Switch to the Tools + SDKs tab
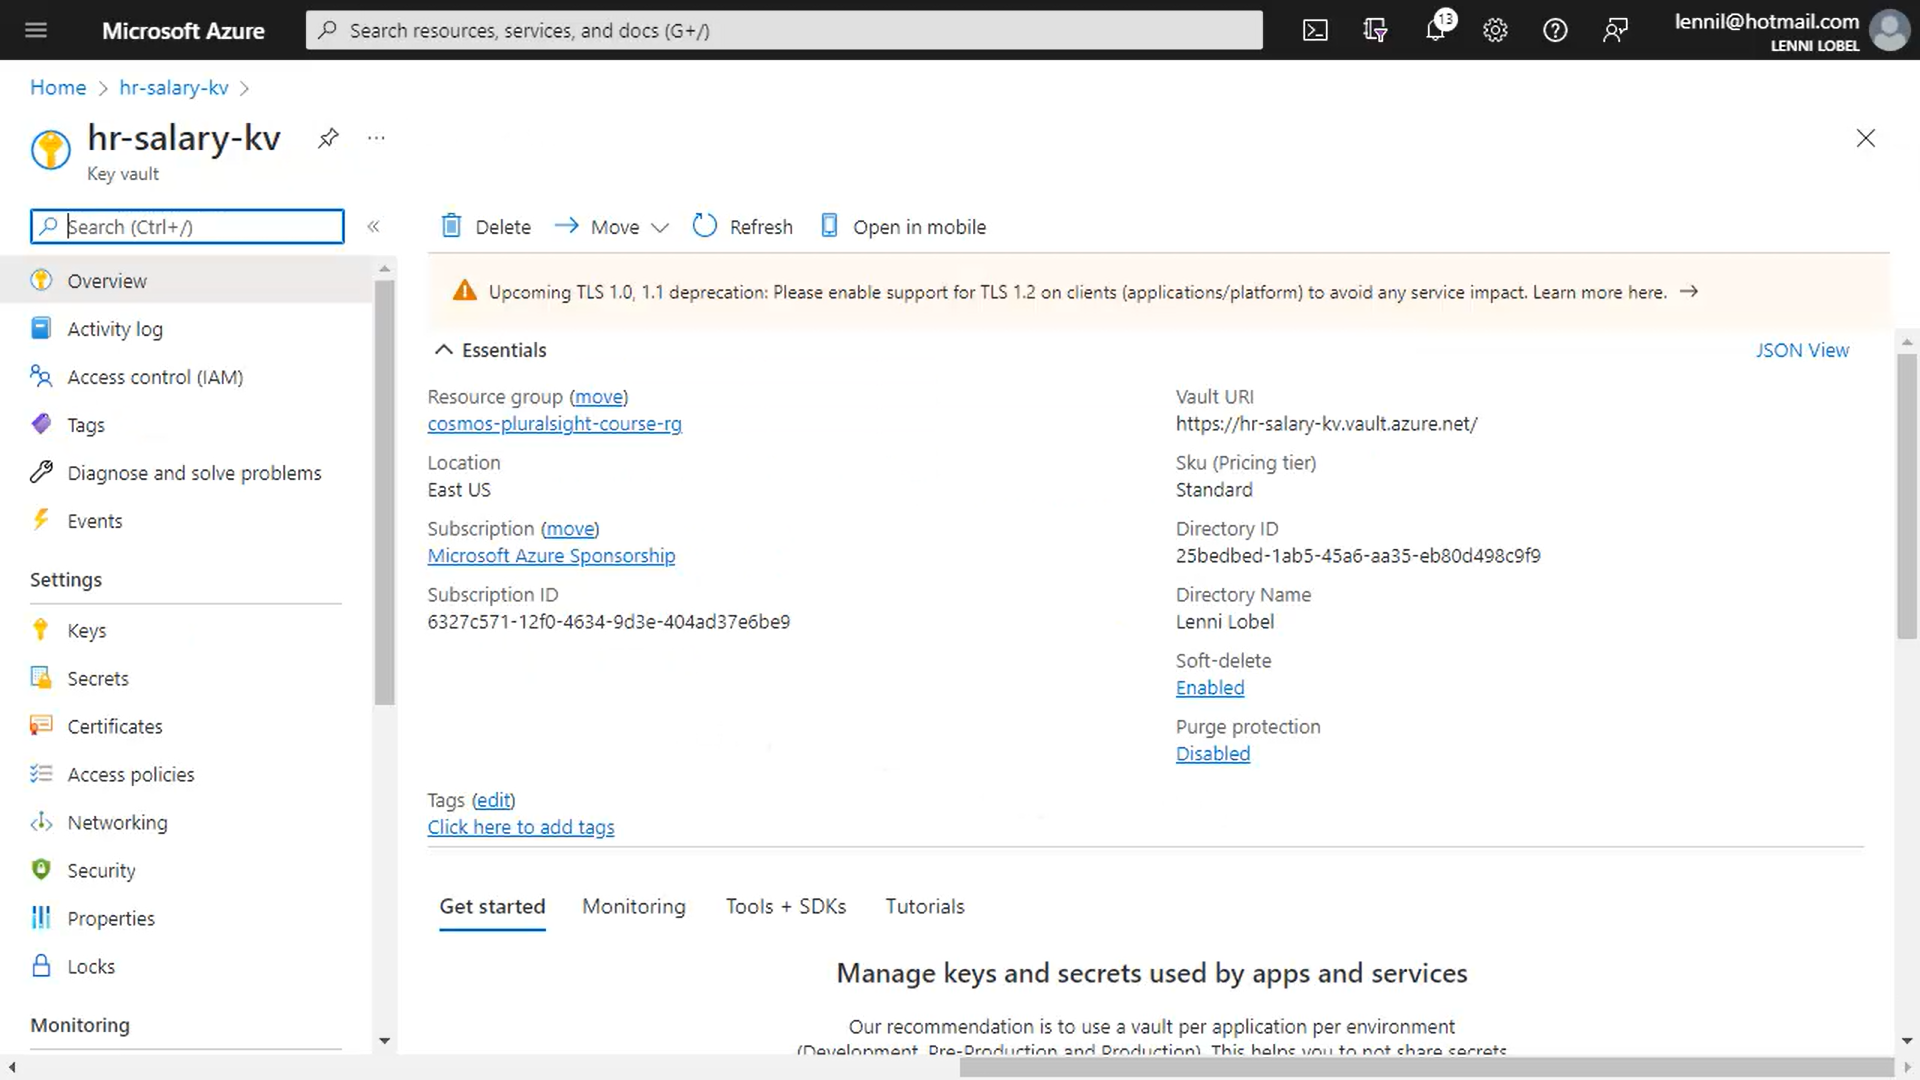 tap(786, 906)
